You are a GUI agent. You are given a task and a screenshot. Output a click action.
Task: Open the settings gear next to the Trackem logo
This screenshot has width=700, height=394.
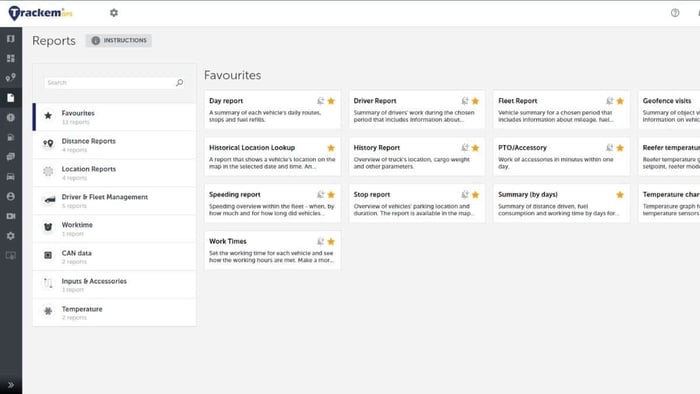coord(114,13)
